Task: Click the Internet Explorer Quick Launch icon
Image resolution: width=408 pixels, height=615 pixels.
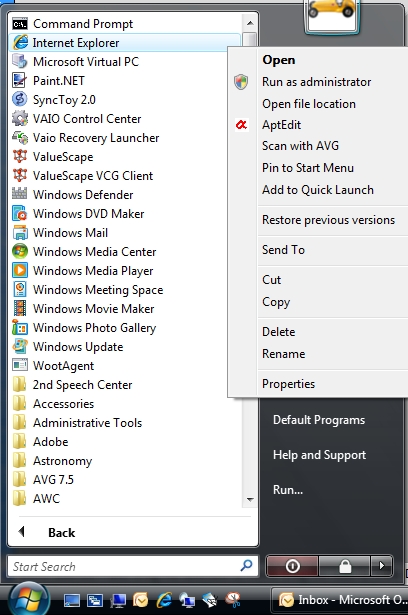Action: tap(164, 600)
